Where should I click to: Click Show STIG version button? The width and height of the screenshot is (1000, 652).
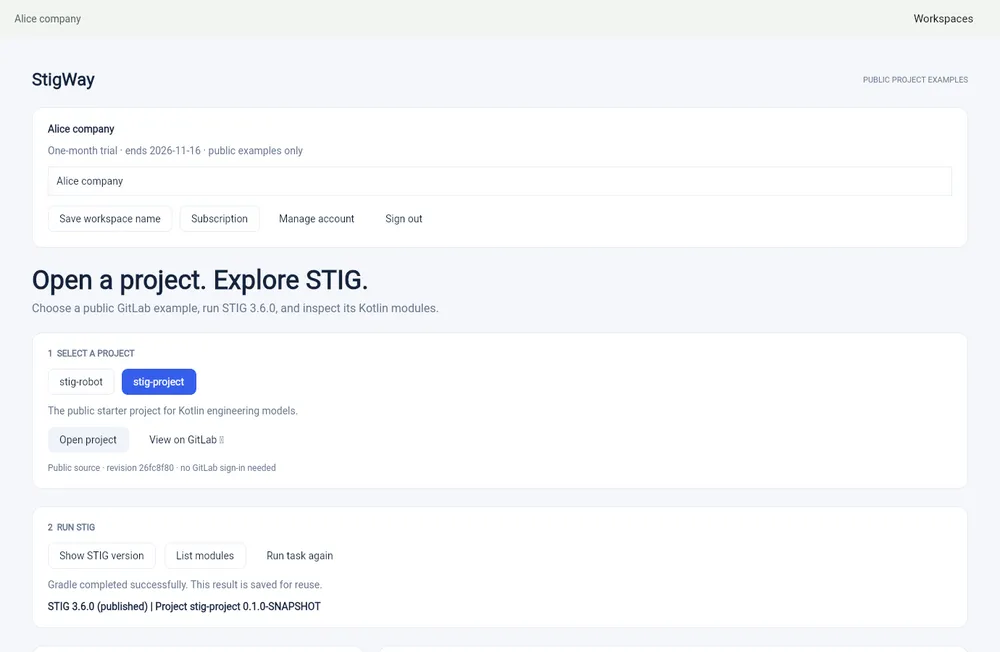pyautogui.click(x=101, y=556)
